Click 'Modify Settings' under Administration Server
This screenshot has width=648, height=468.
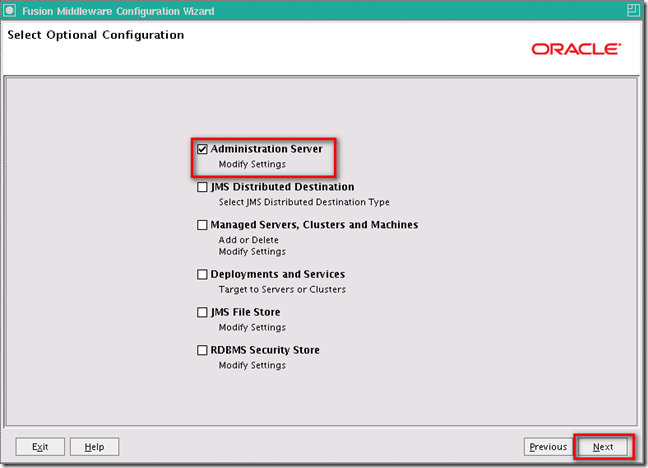pos(252,164)
